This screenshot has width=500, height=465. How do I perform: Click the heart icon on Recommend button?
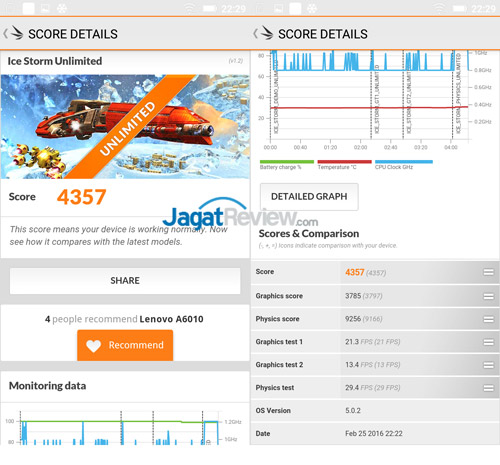point(93,346)
